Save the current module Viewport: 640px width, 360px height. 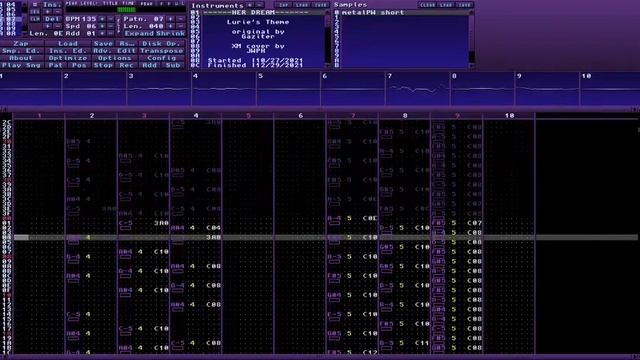[103, 43]
